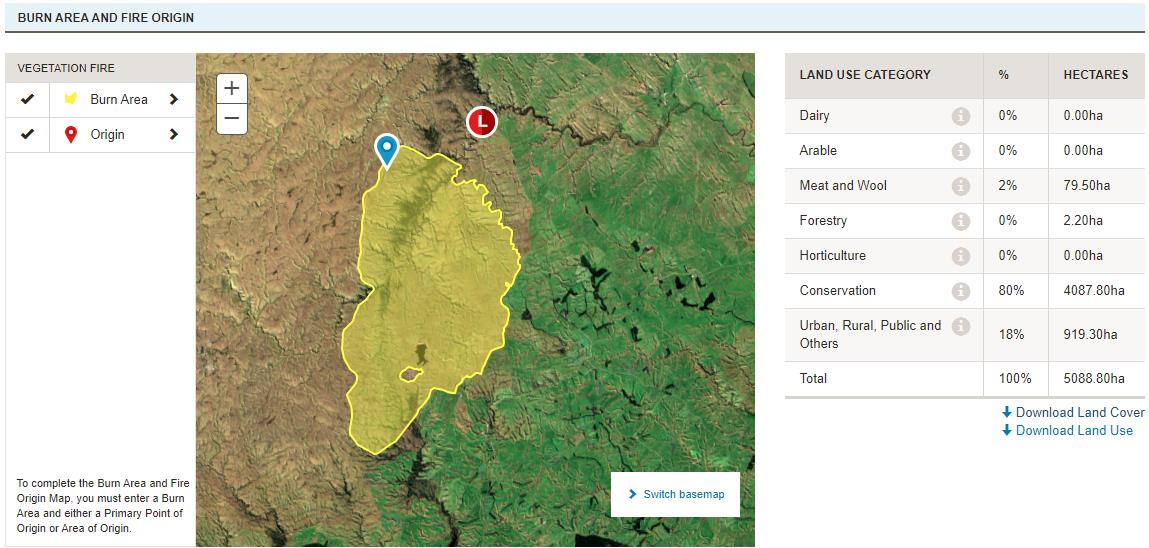The height and width of the screenshot is (548, 1149).
Task: Show info for Meat and Wool
Action: [960, 186]
